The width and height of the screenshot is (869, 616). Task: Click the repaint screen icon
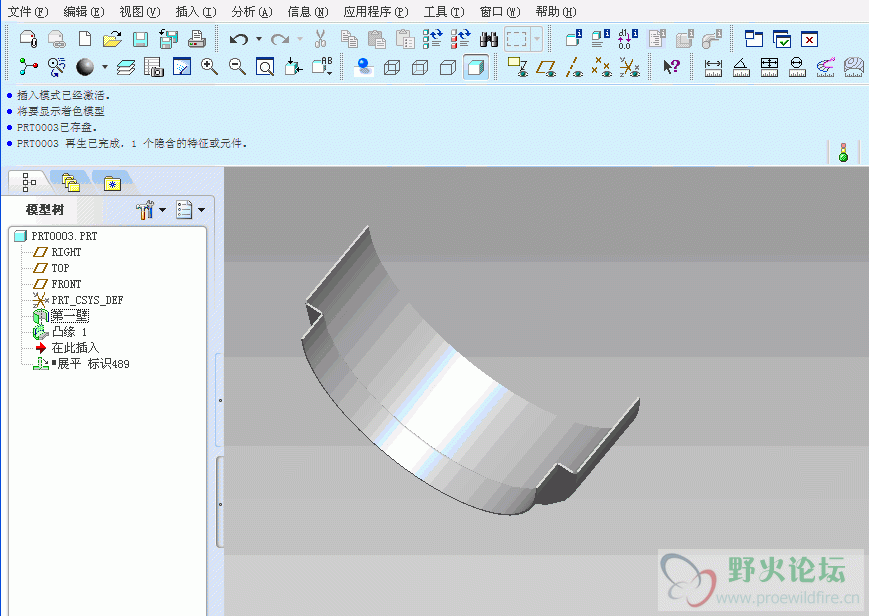point(182,67)
